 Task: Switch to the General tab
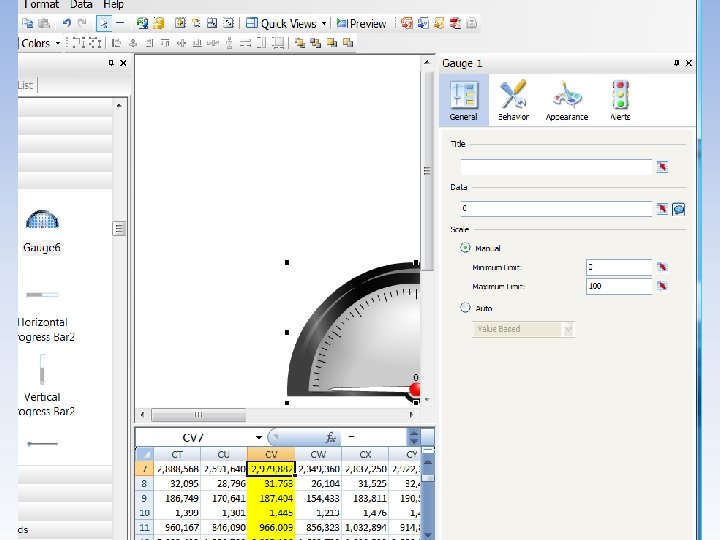coord(464,100)
